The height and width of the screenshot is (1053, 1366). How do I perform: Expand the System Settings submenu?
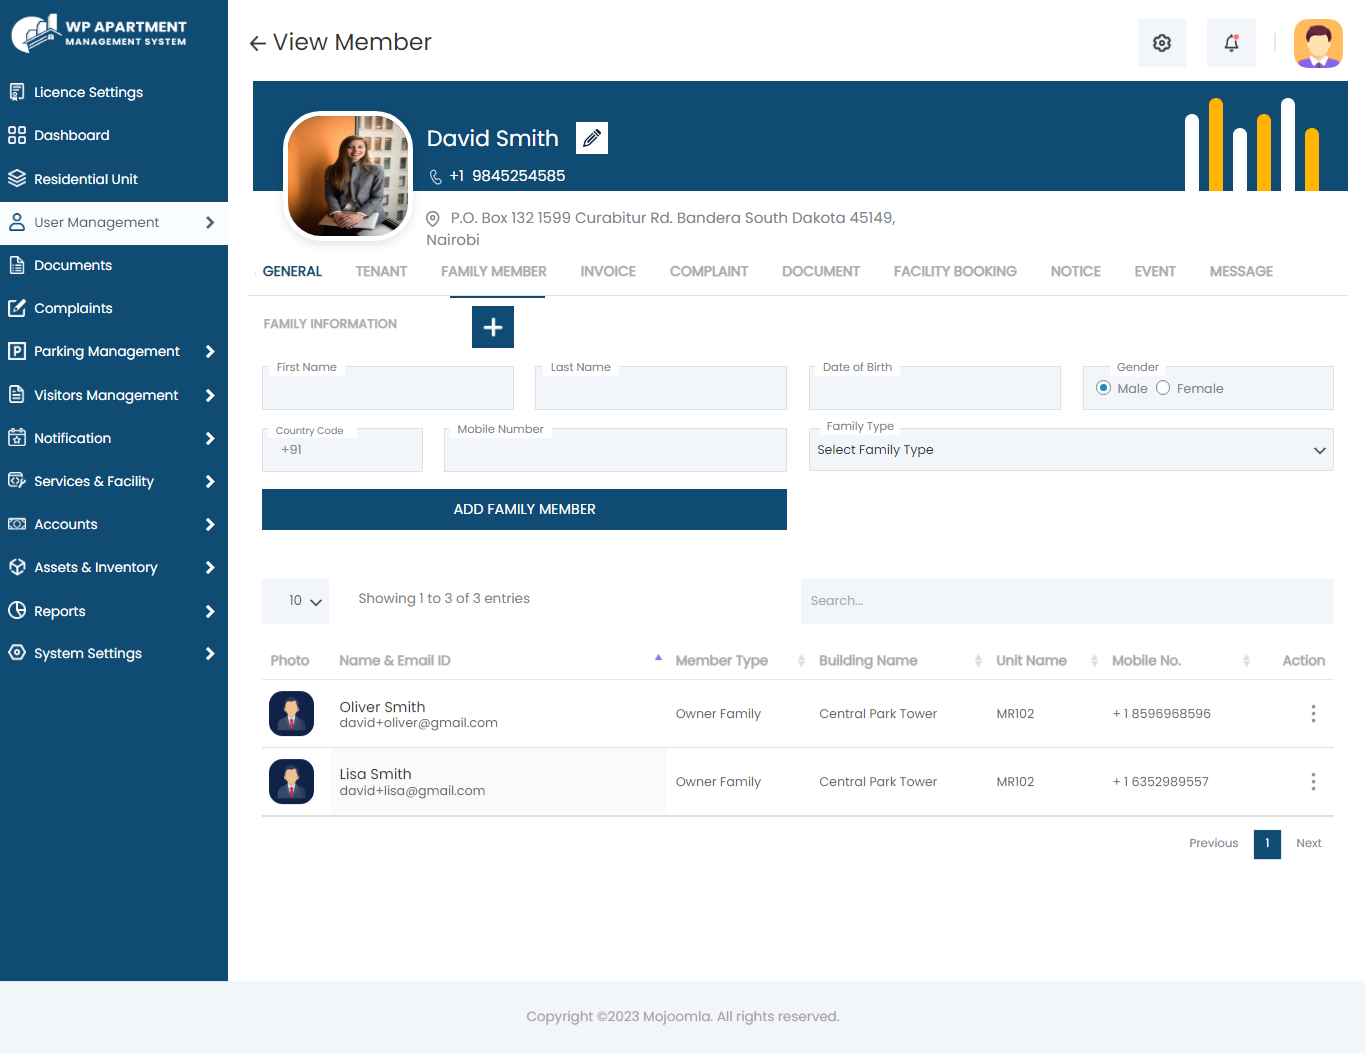pyautogui.click(x=210, y=653)
